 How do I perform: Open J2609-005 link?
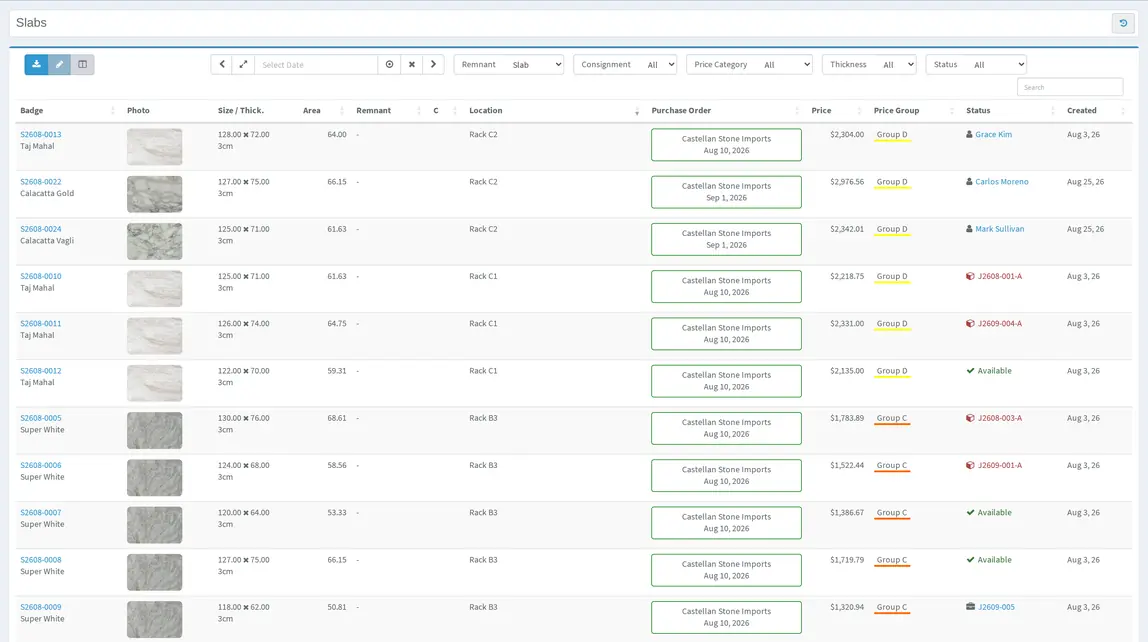996,607
